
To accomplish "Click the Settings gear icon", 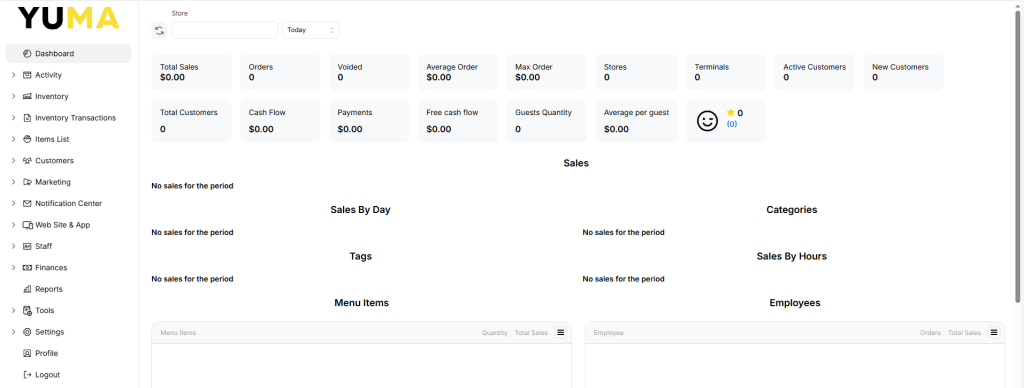I will 27,332.
